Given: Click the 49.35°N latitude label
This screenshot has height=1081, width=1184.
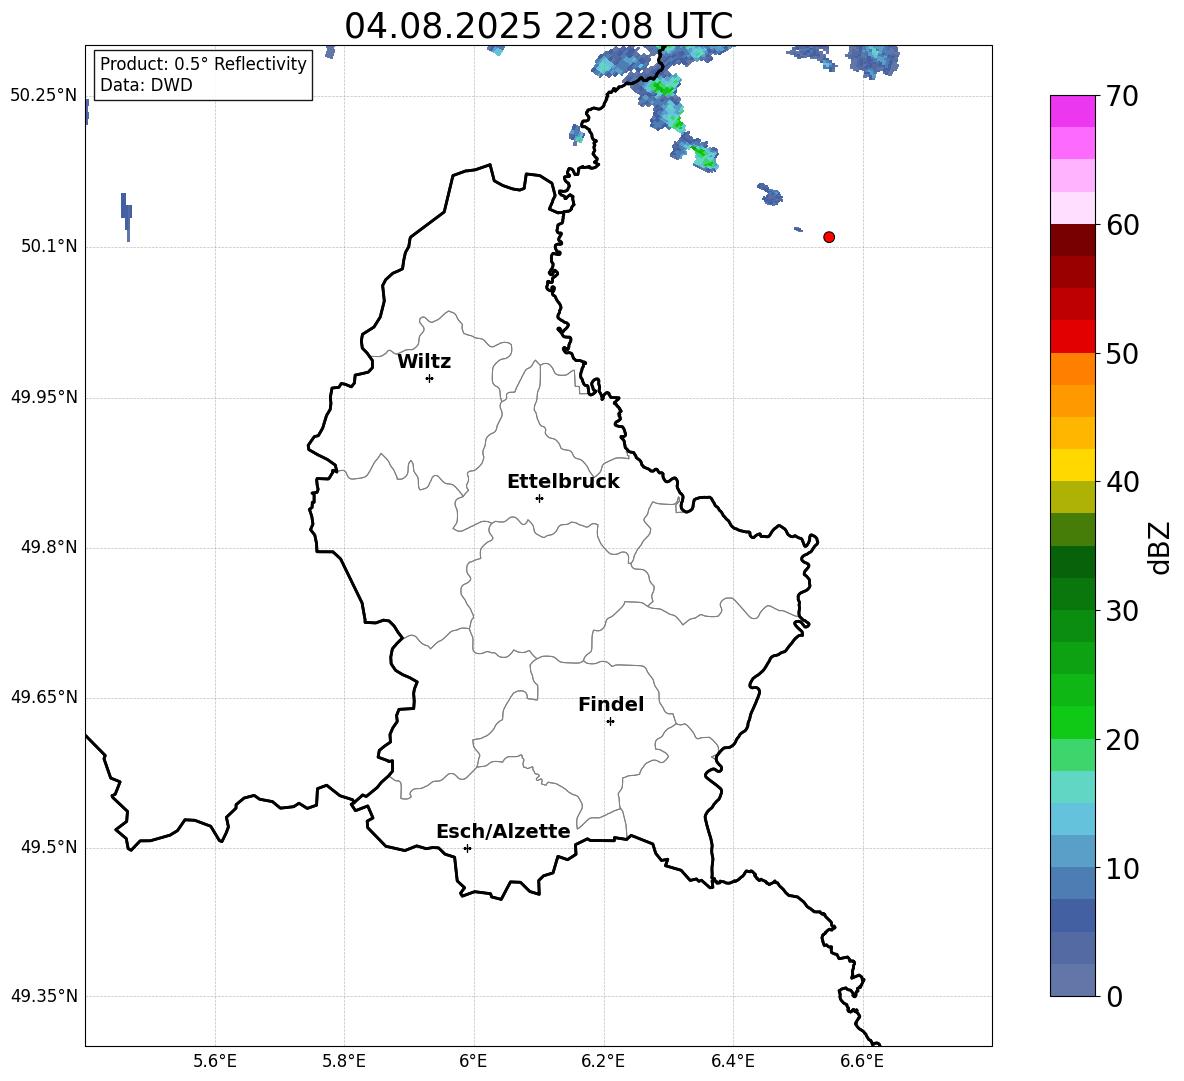Looking at the screenshot, I should tap(44, 996).
